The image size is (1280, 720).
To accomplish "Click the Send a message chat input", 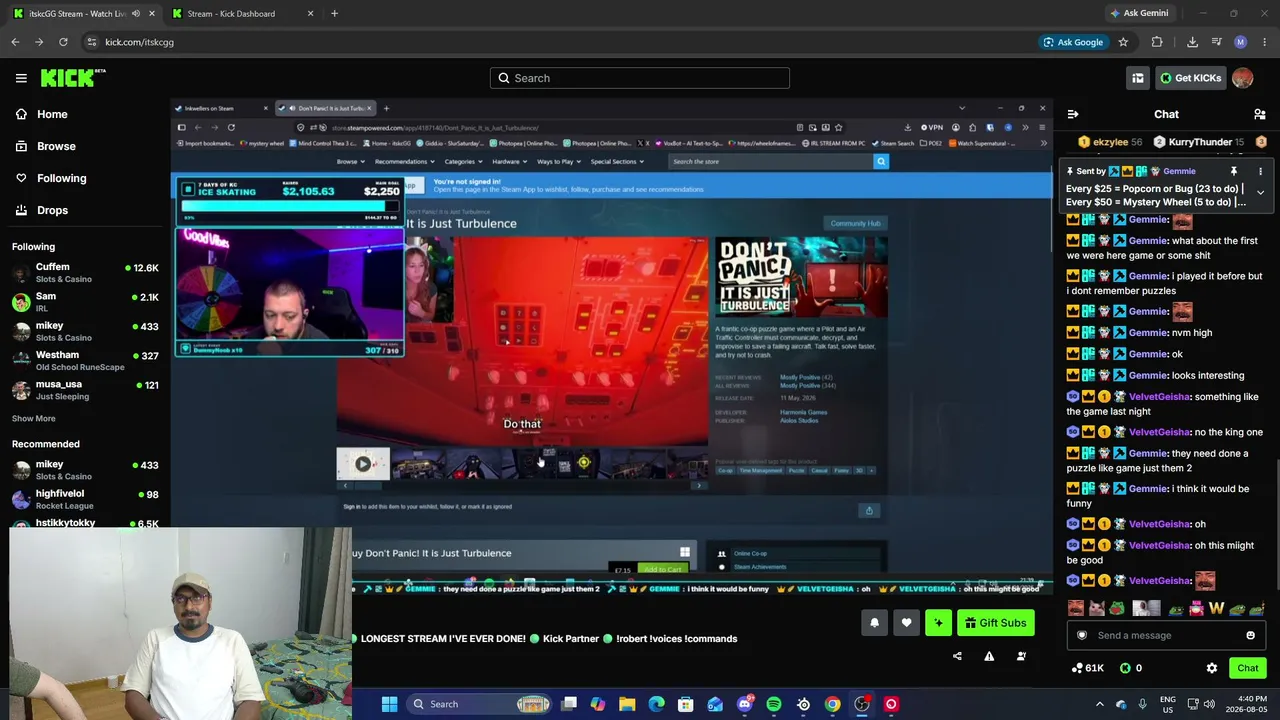I will [1166, 635].
